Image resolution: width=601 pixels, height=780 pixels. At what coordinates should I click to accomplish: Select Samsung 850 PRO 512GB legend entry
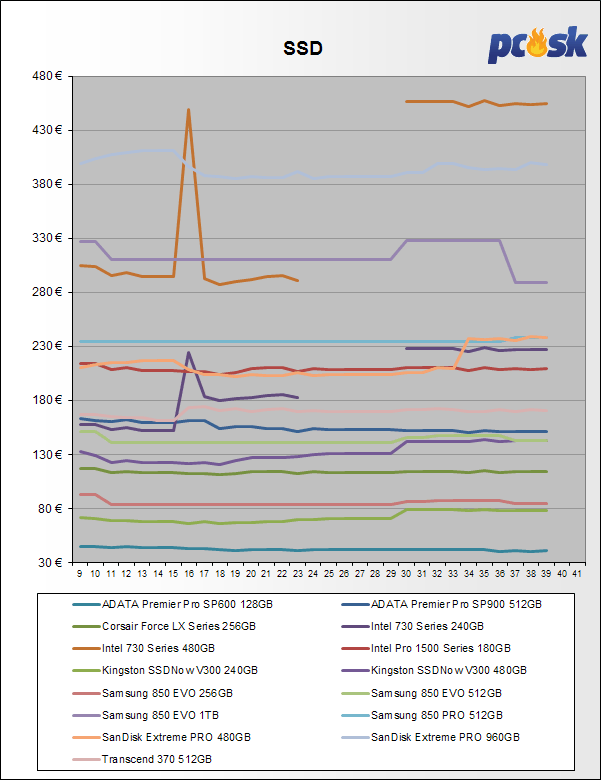tap(422, 715)
